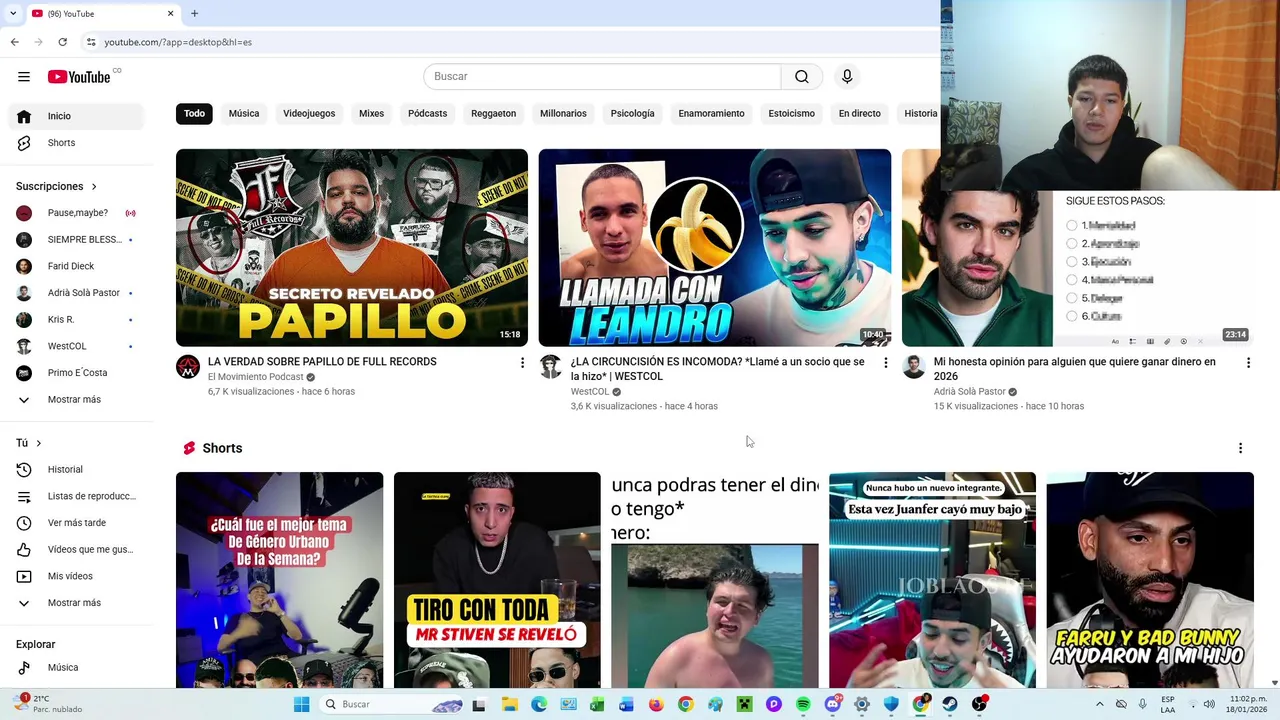
Task: Open the YouTube hamburger guide menu
Action: [x=24, y=77]
